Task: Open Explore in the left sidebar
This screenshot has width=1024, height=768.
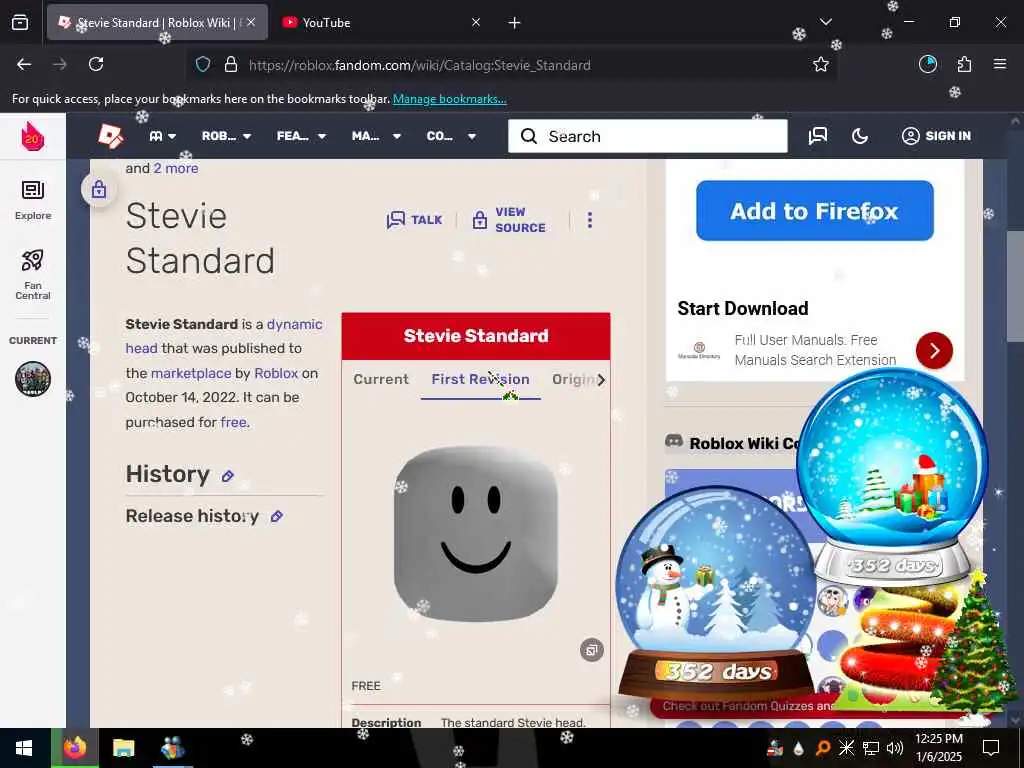Action: (33, 200)
